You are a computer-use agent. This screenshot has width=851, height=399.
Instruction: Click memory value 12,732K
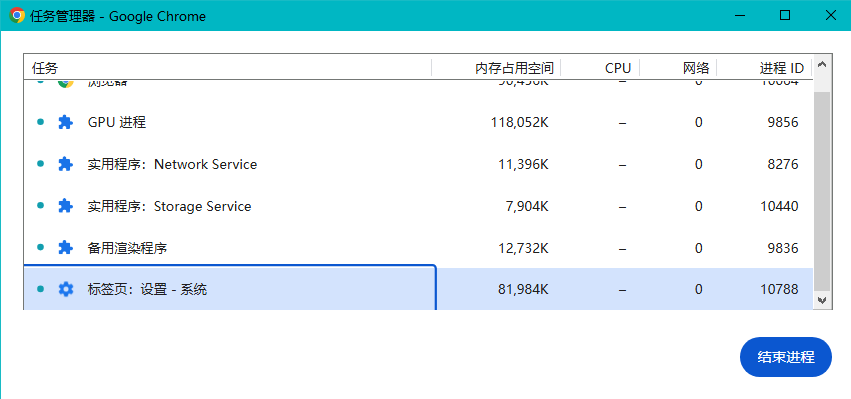[523, 248]
